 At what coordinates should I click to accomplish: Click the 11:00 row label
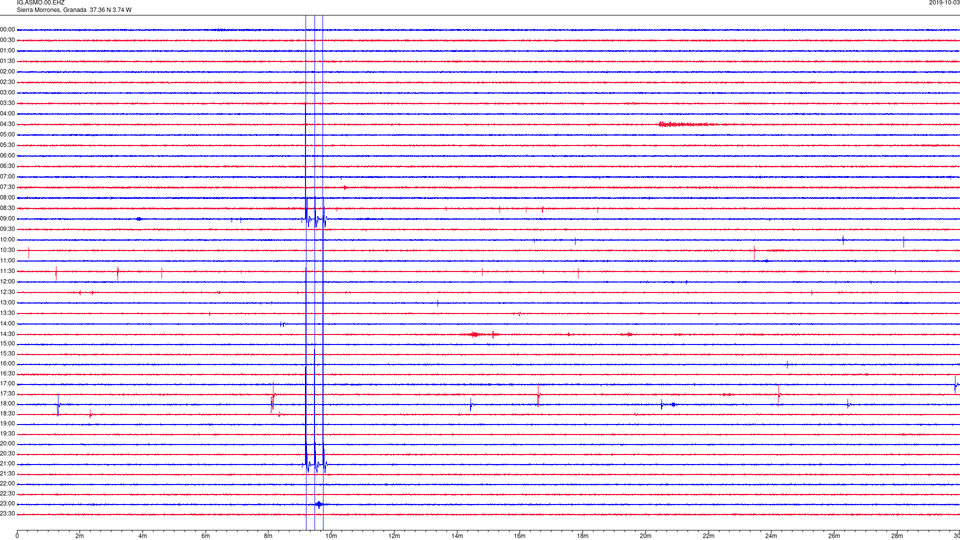[8, 261]
